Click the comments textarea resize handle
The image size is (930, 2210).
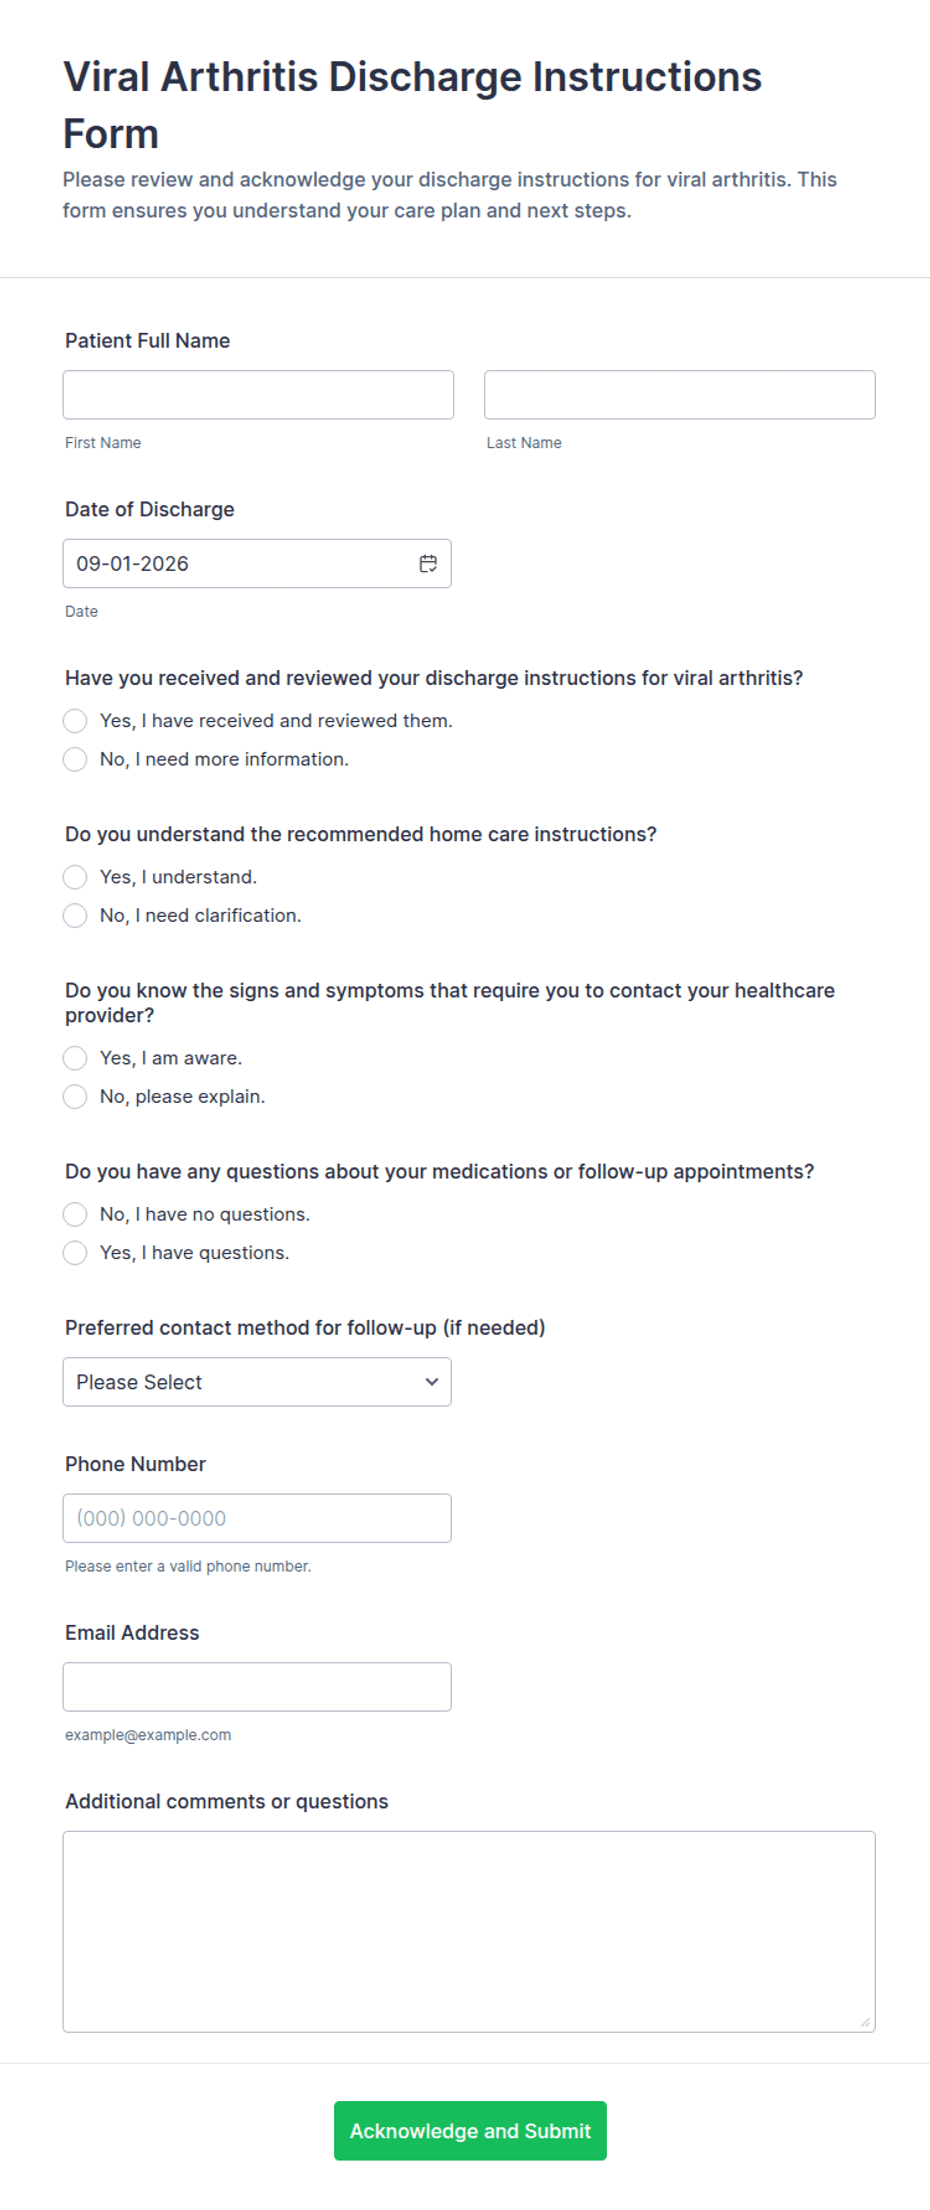[865, 2022]
